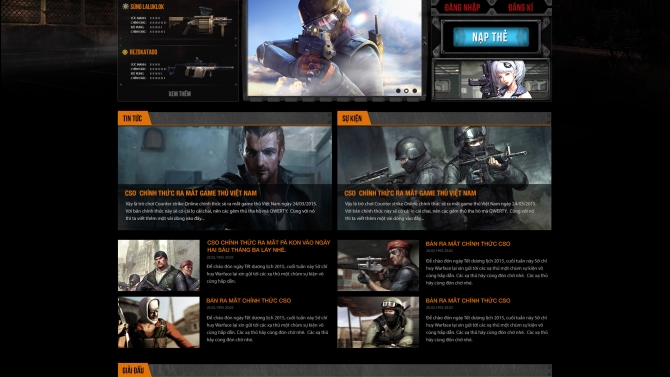
Task: Click the main soldier banner image
Action: 334,47
